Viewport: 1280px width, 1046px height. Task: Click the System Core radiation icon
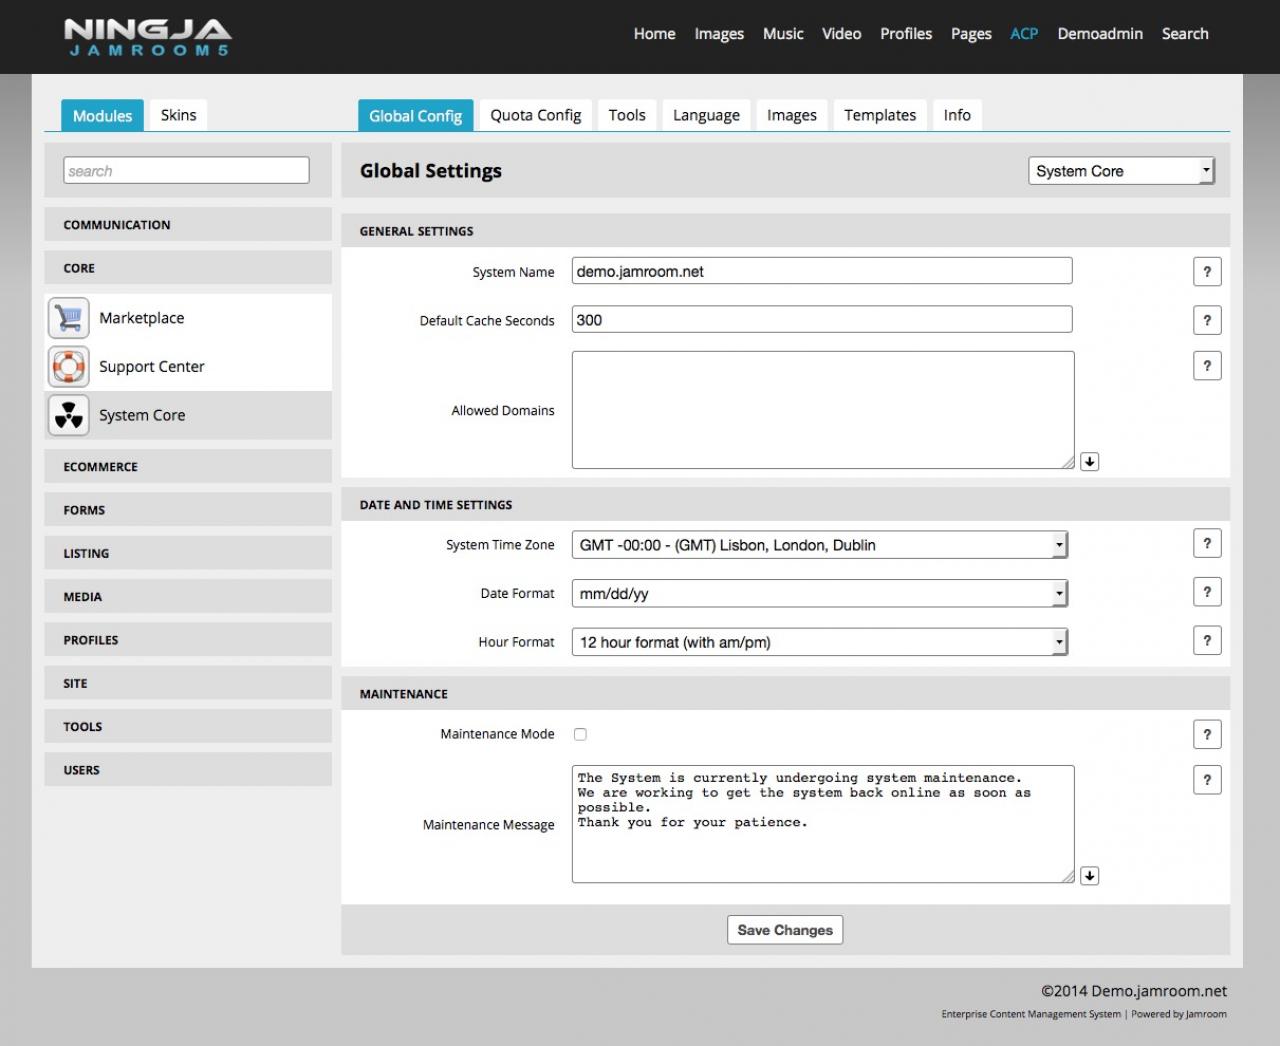(68, 415)
